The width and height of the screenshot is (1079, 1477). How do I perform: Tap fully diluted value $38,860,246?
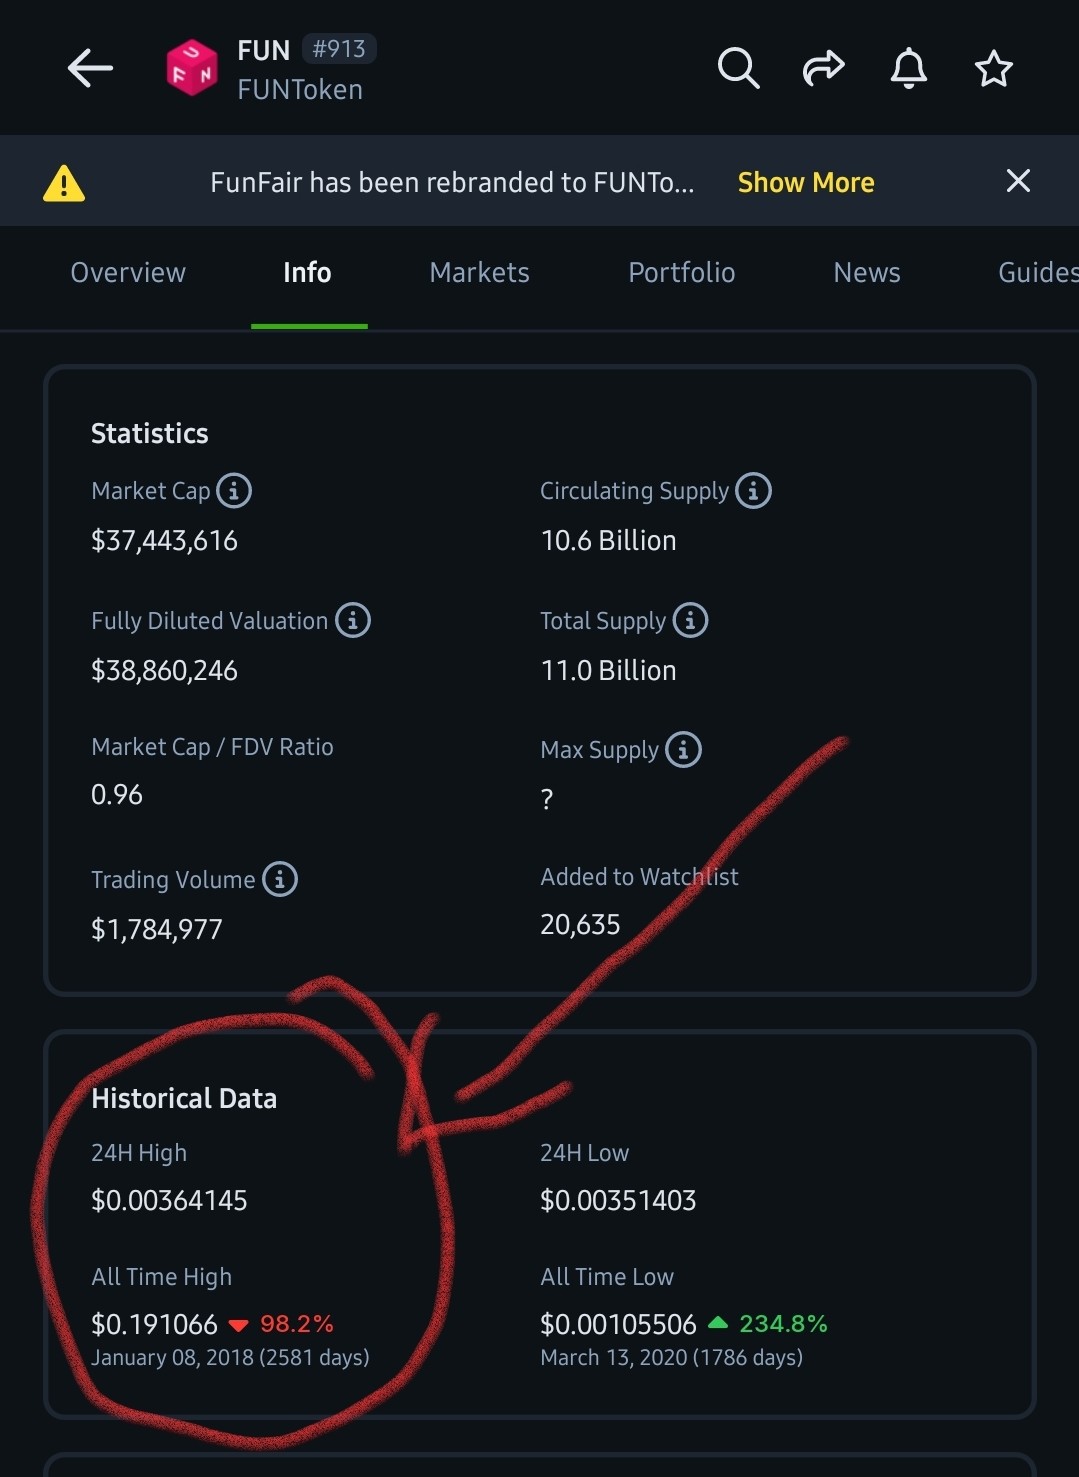tap(164, 671)
